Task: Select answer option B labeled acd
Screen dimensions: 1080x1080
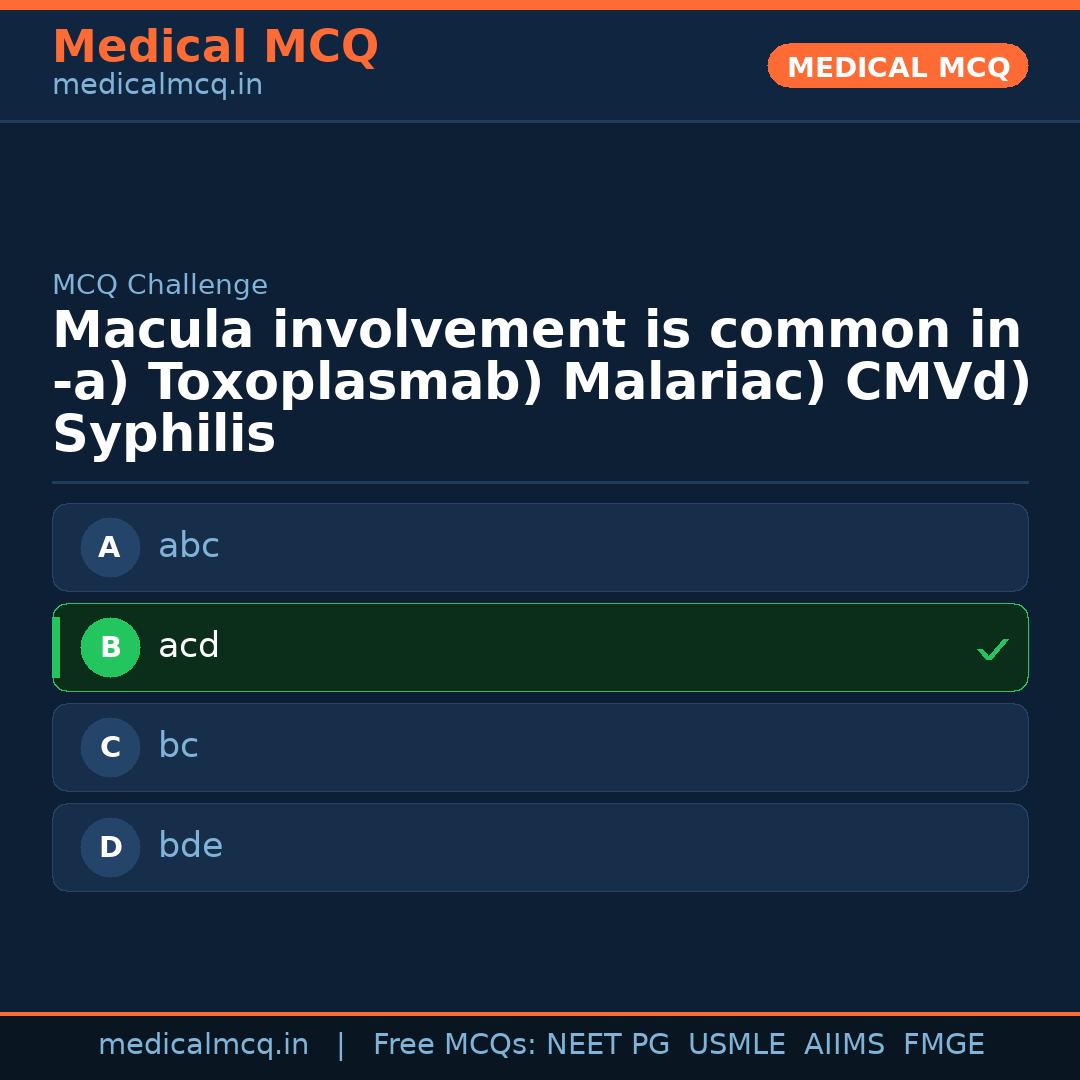Action: tap(540, 647)
